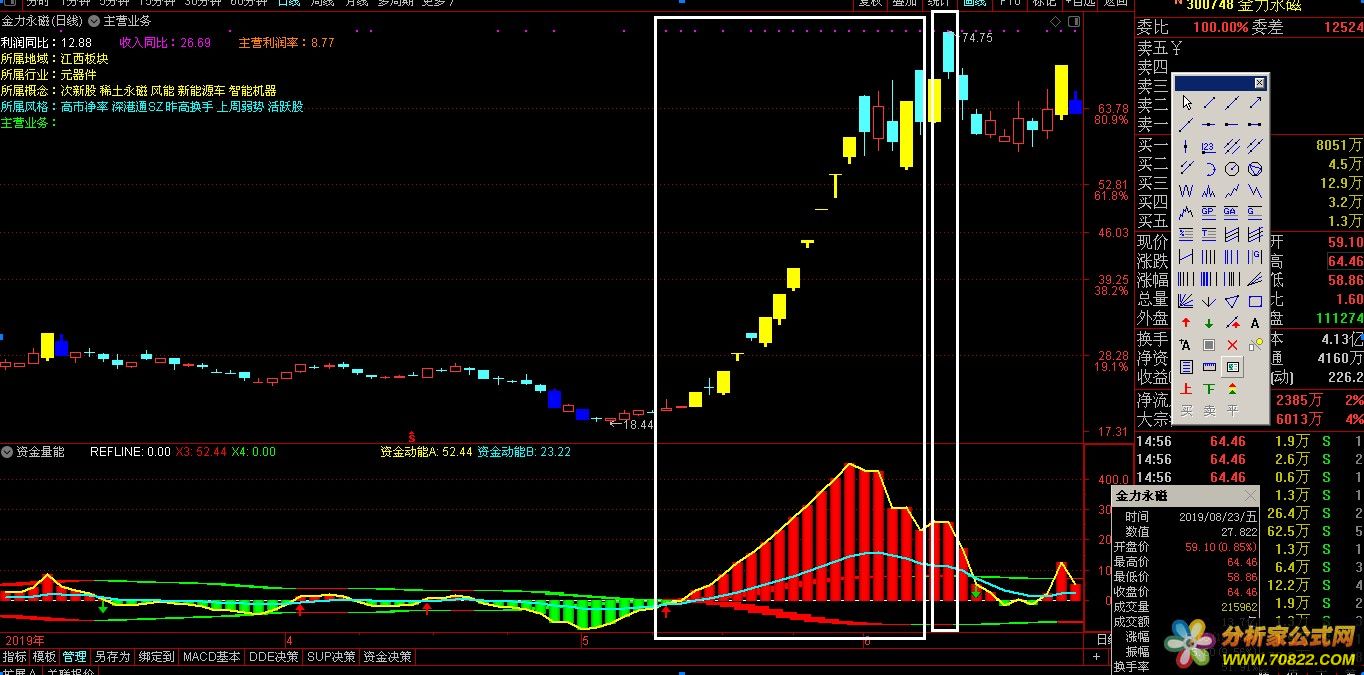Close the drawing tools palette
This screenshot has width=1364, height=675.
coord(1259,82)
